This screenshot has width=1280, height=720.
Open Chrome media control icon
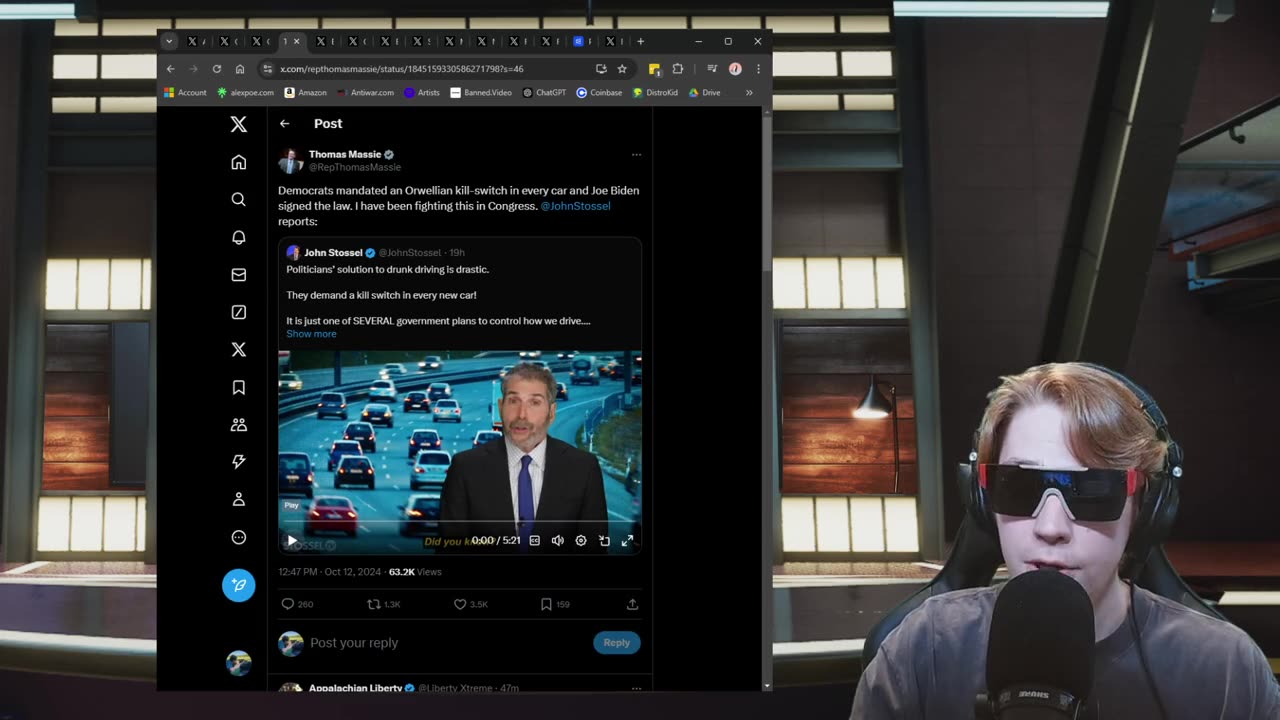pyautogui.click(x=712, y=69)
